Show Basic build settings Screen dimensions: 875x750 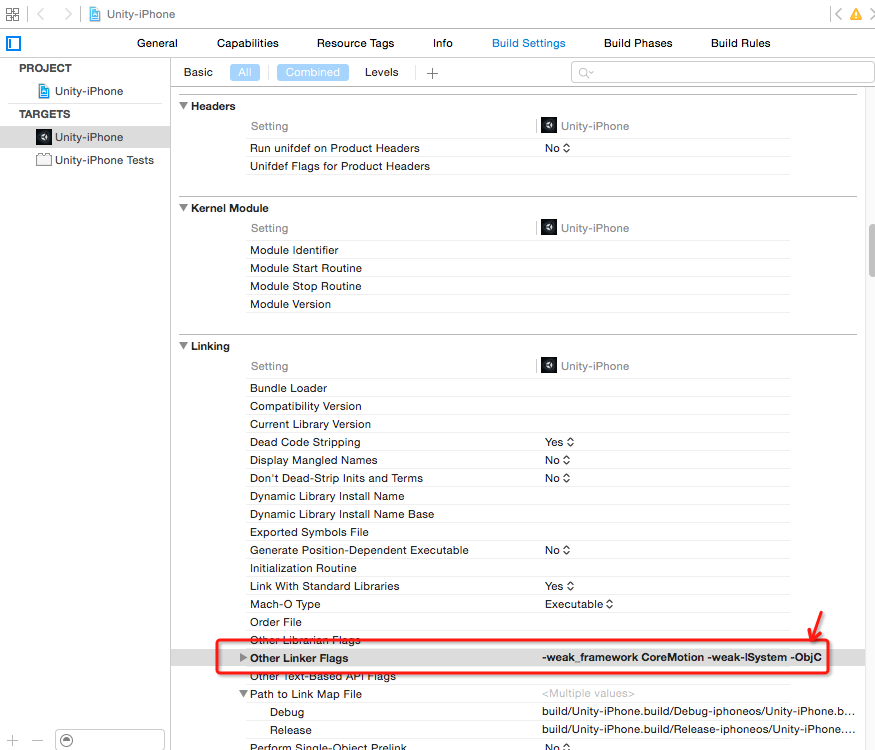198,73
